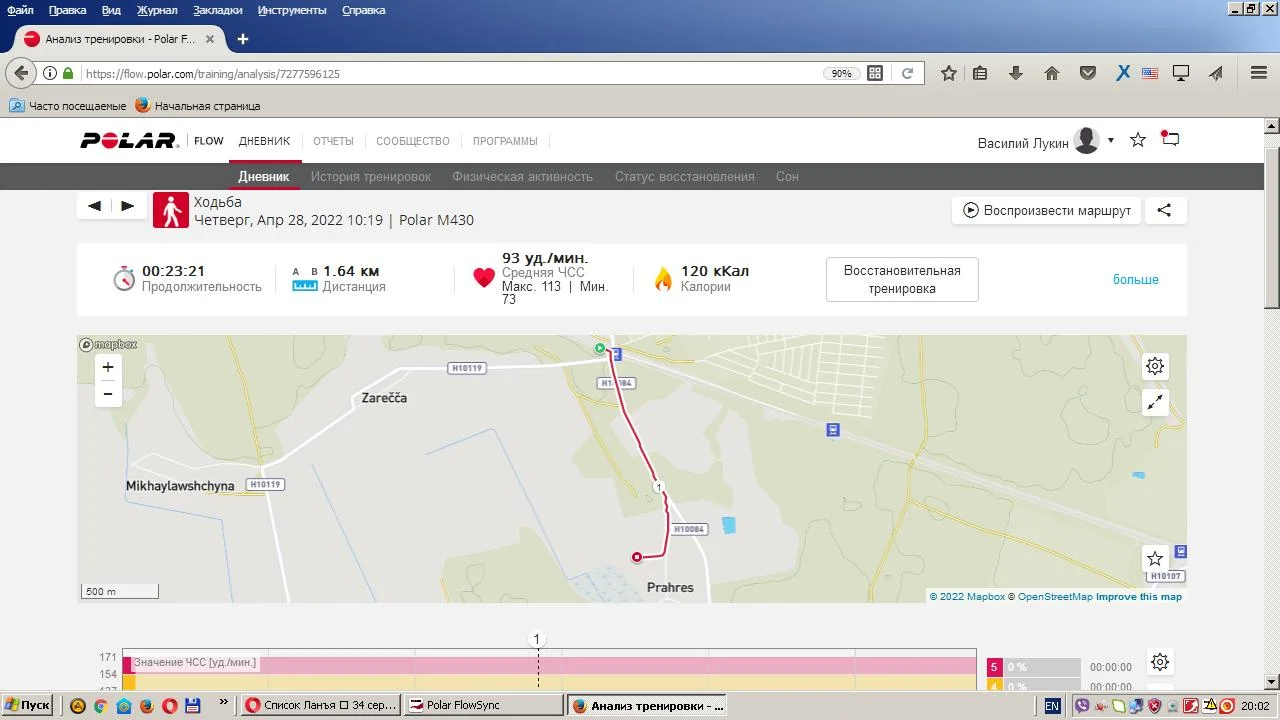The height and width of the screenshot is (720, 1280).
Task: Show more taskbar quick launch icons
Action: 223,704
